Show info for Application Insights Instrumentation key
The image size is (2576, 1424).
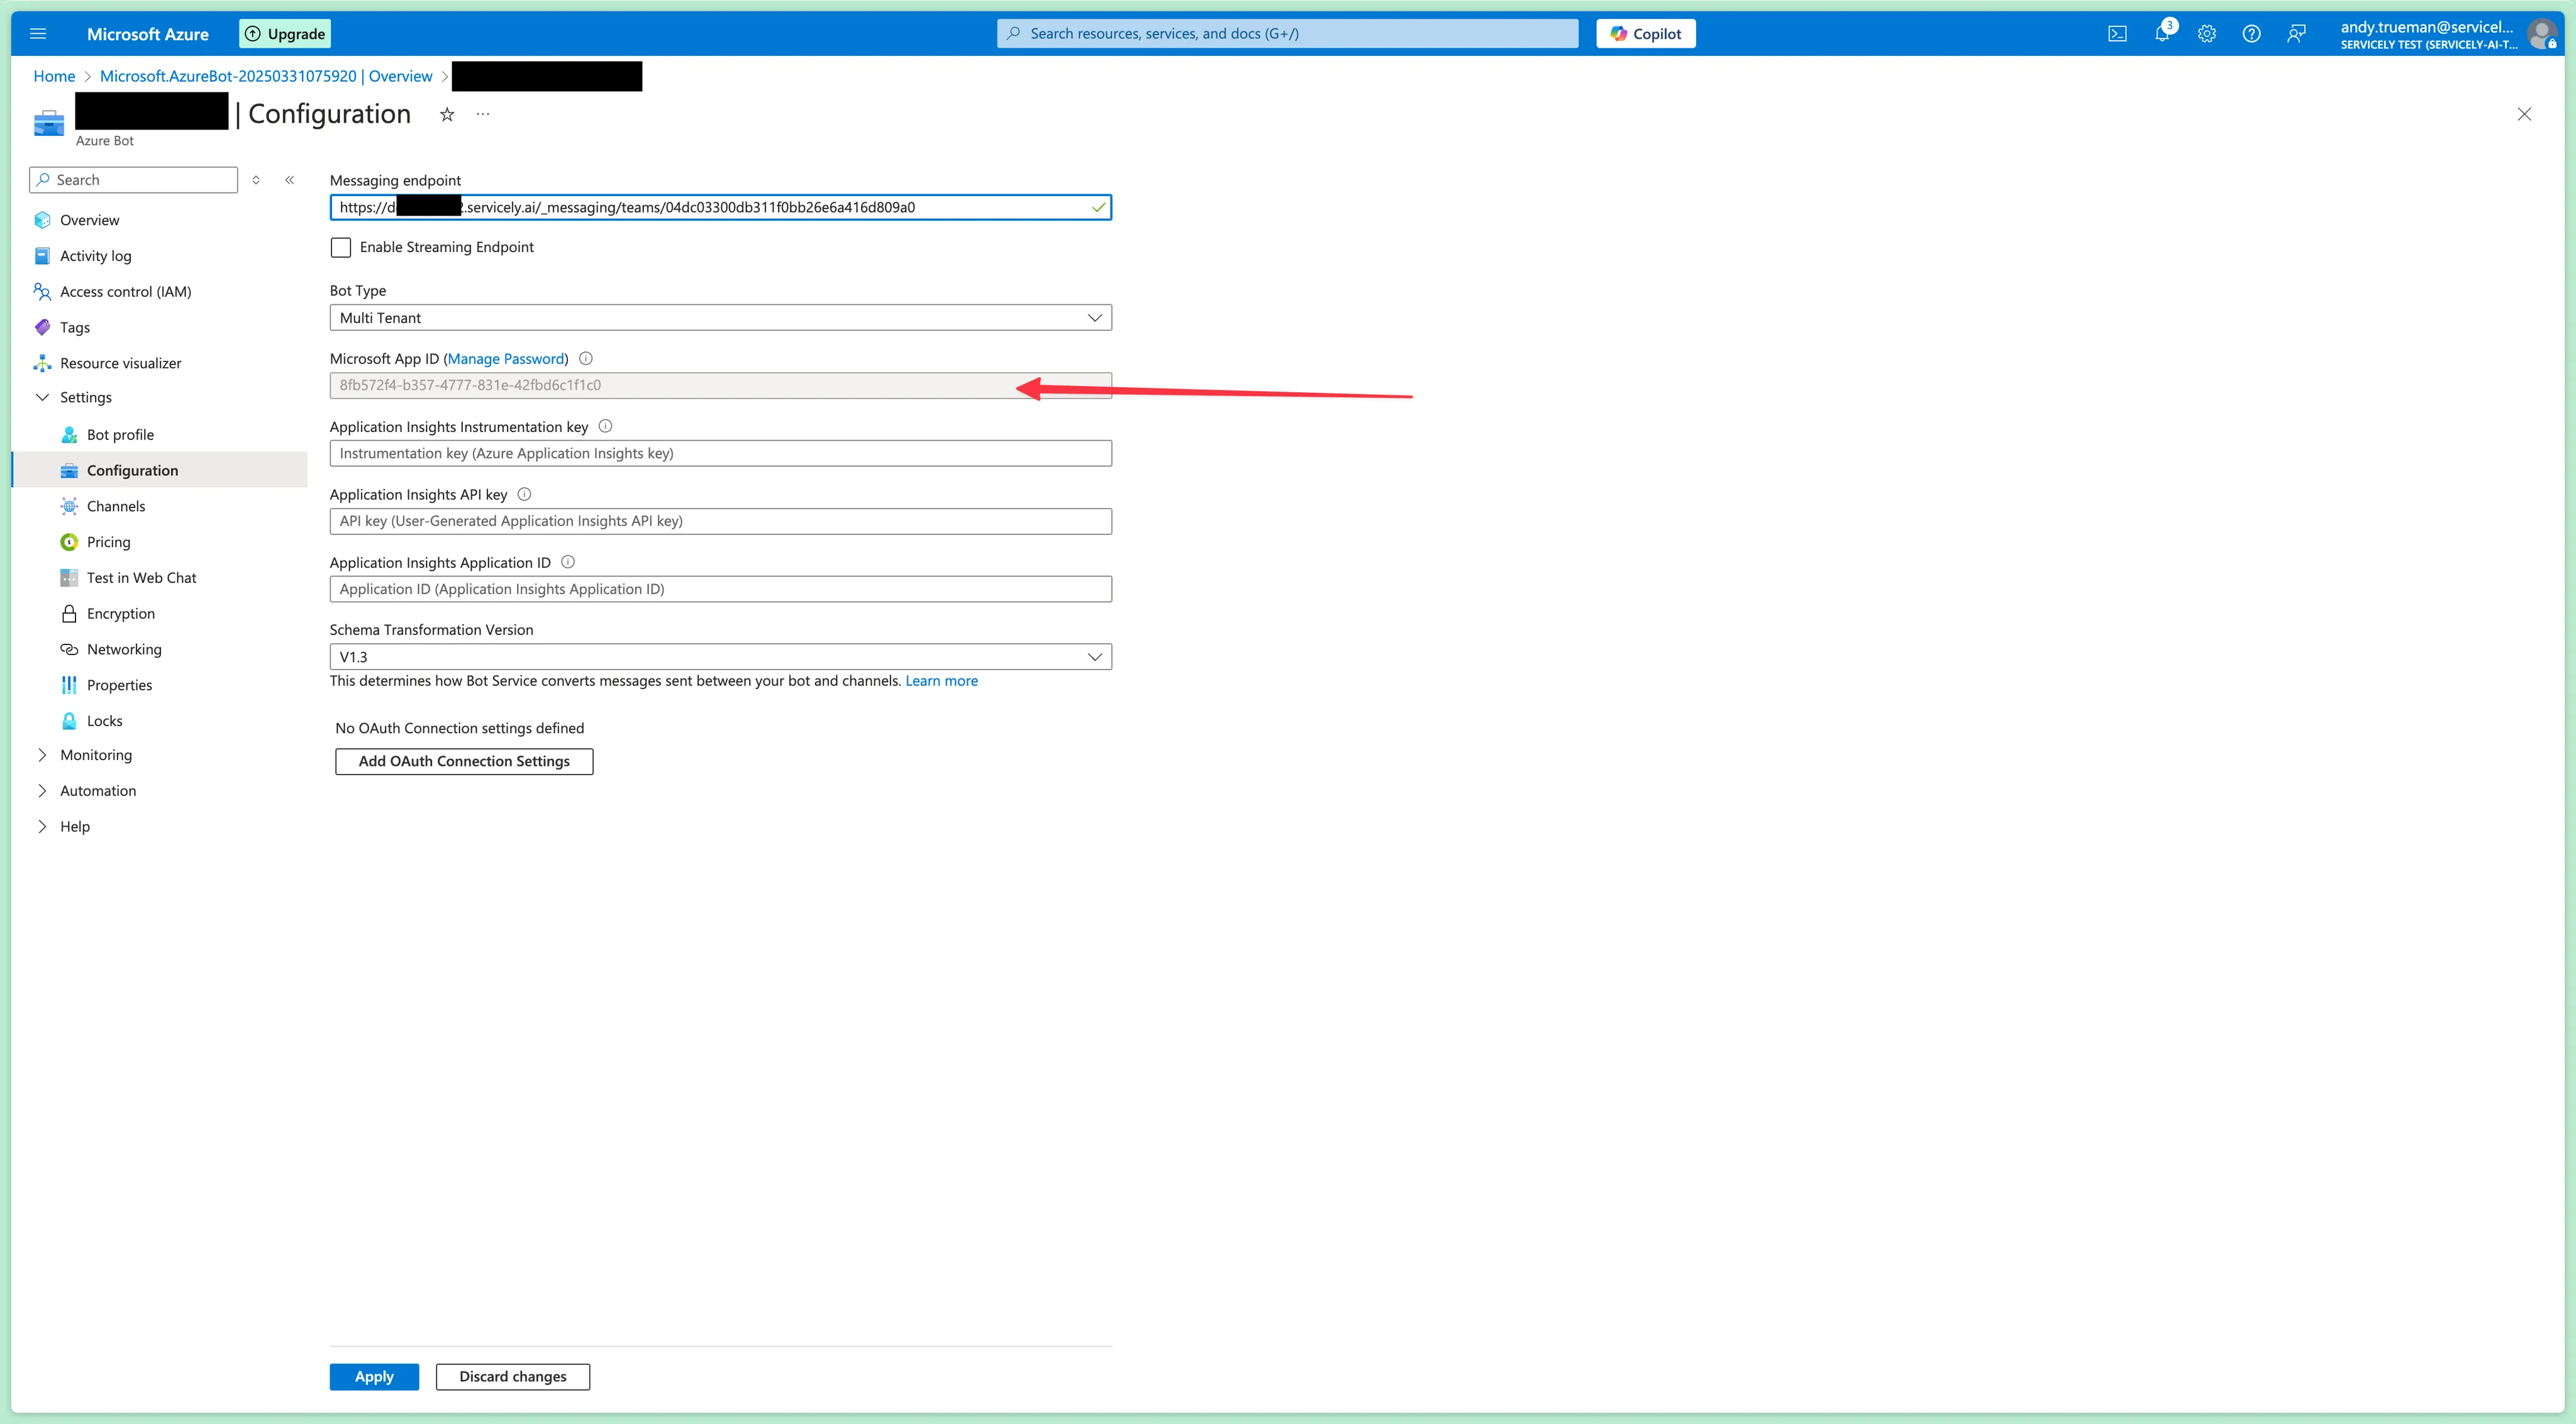[x=605, y=426]
